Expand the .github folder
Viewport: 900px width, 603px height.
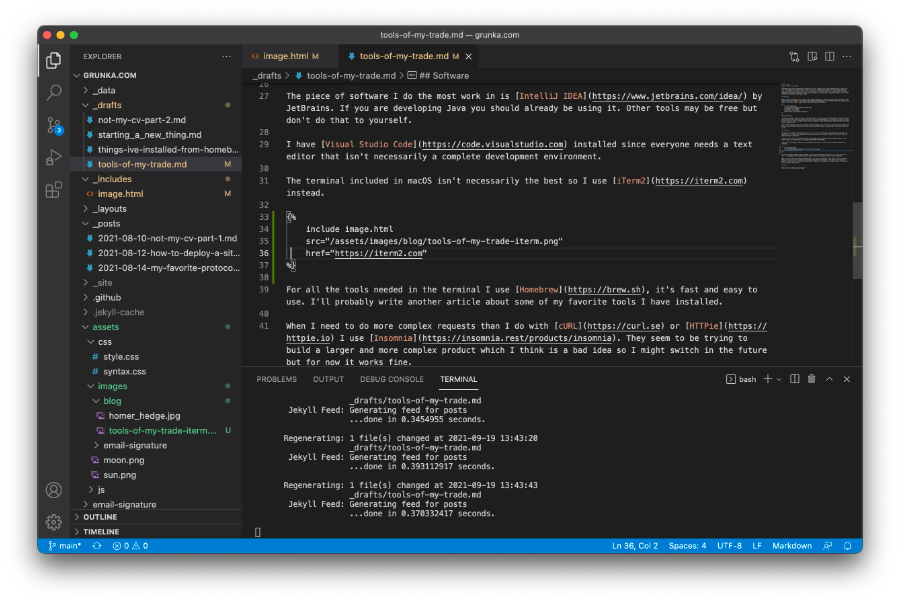click(156, 297)
